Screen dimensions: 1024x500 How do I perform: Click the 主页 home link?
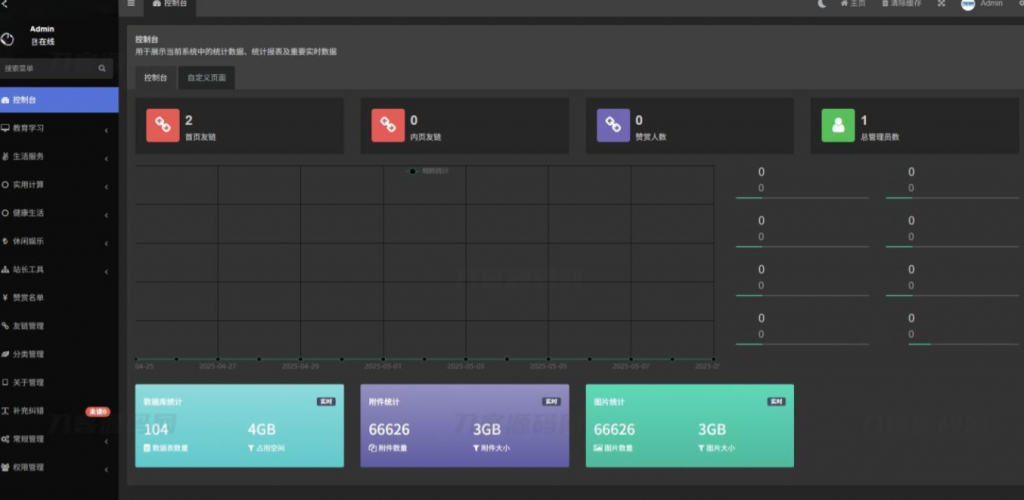click(x=853, y=4)
